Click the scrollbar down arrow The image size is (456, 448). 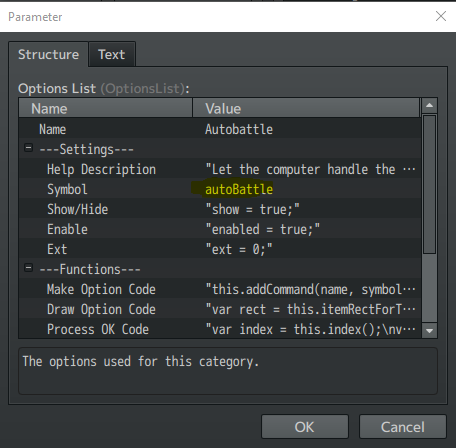point(429,331)
